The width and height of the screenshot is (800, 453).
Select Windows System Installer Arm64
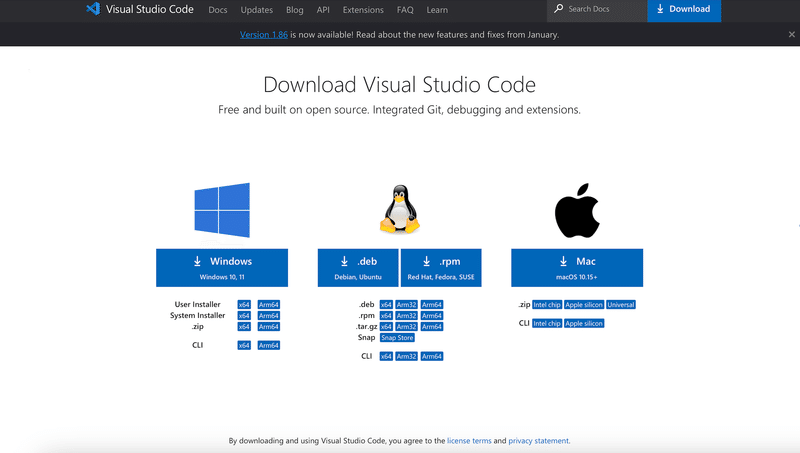tap(269, 316)
